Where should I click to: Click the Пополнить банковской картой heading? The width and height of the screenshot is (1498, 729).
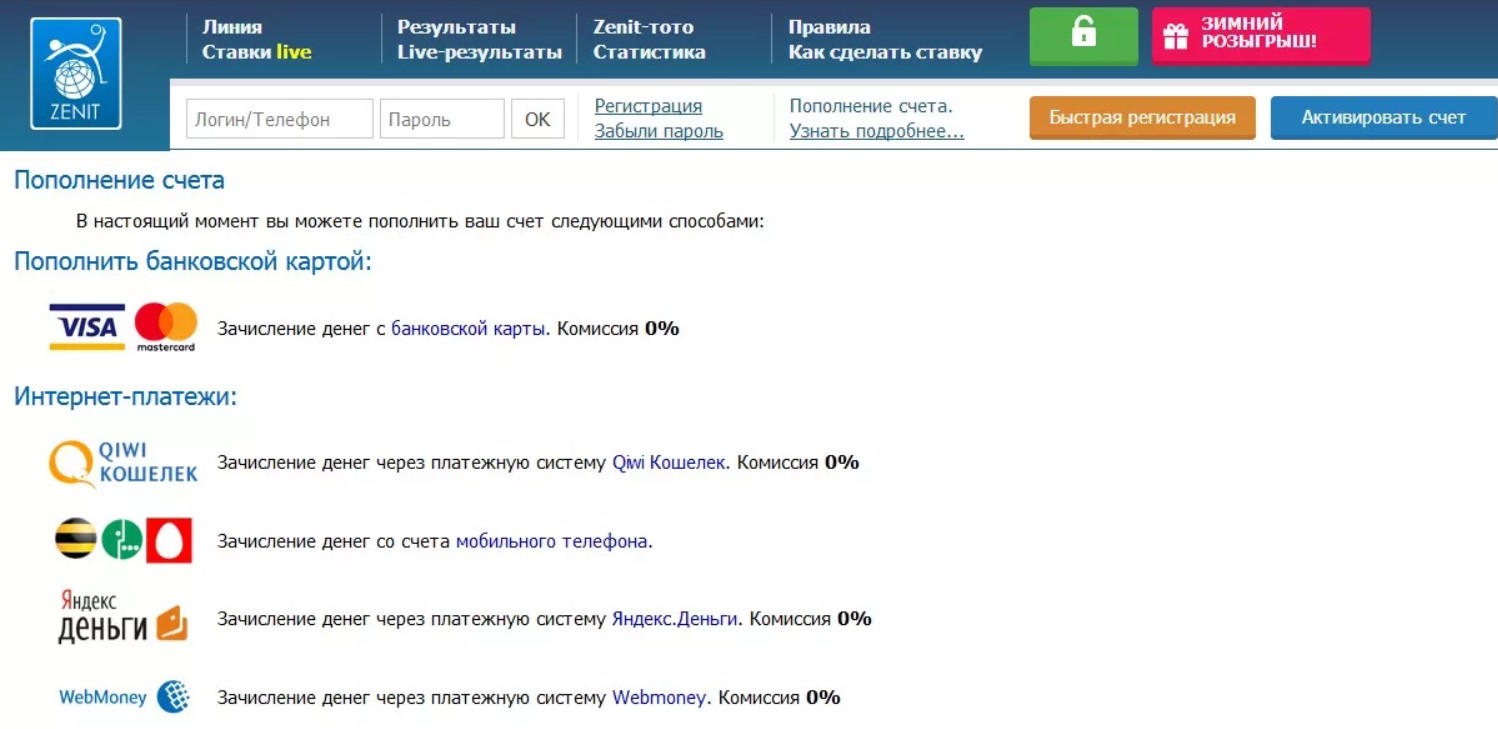(193, 262)
